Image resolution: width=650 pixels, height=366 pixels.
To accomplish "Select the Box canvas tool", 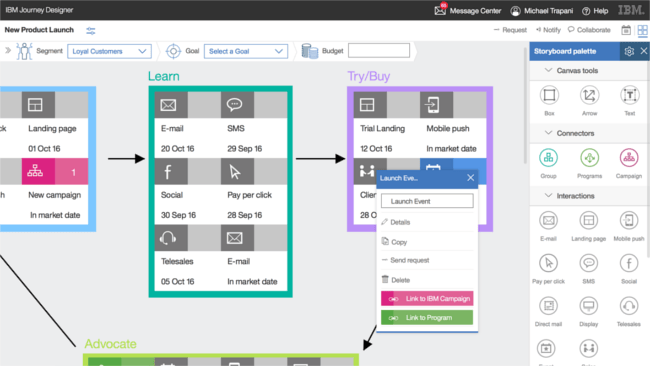I will coord(549,95).
